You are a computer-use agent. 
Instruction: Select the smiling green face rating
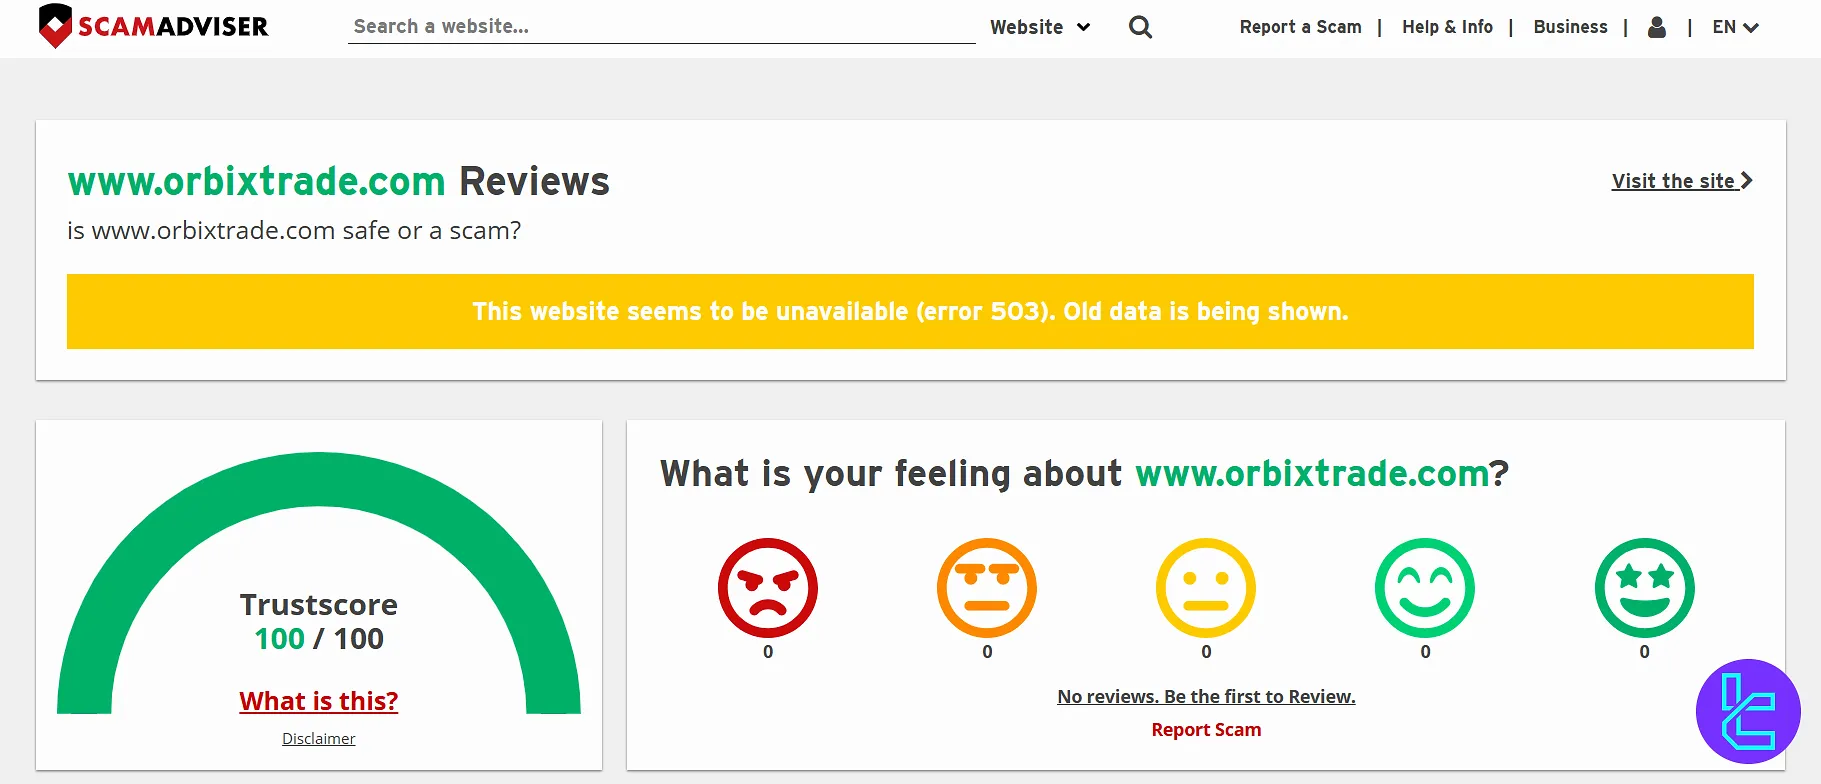pos(1425,588)
